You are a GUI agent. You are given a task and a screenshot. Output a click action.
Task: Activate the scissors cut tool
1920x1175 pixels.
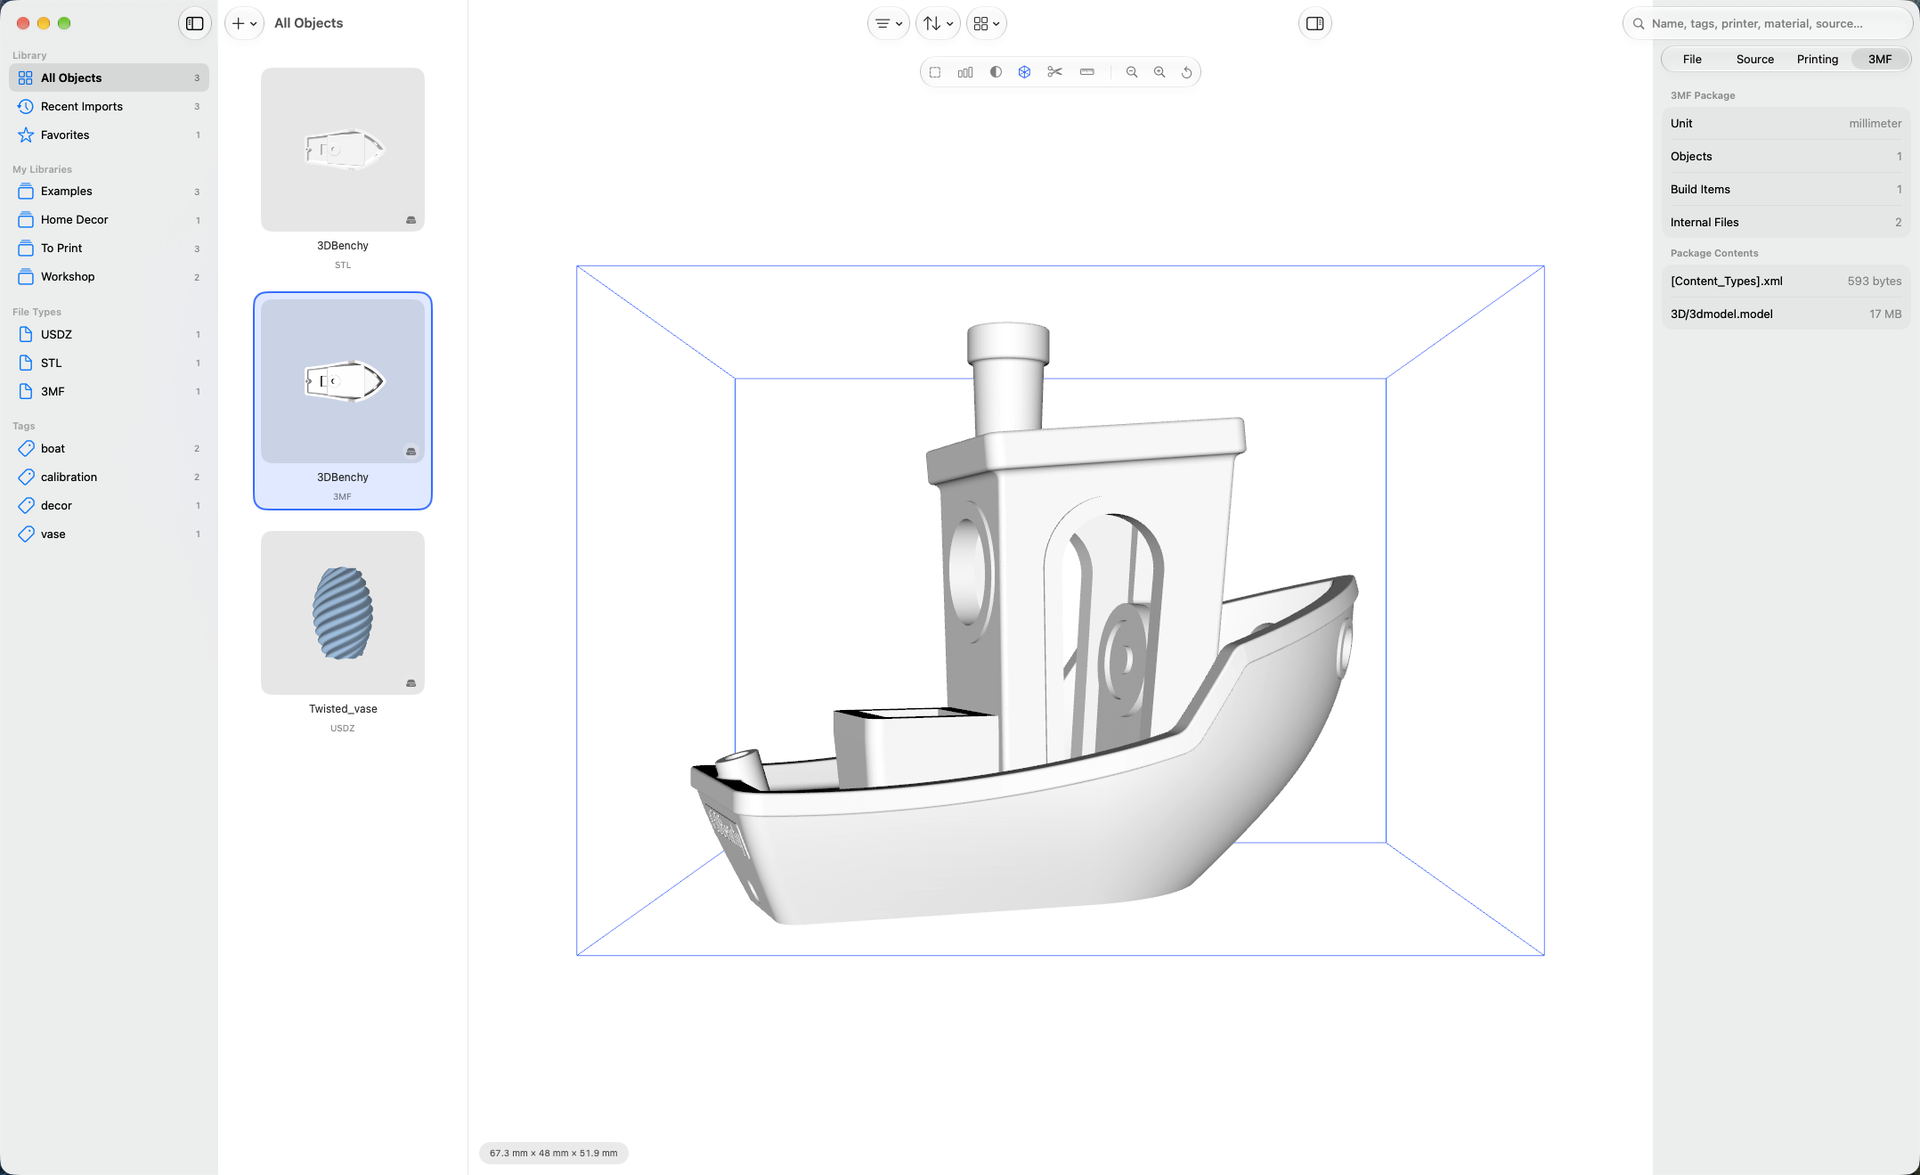[1055, 72]
